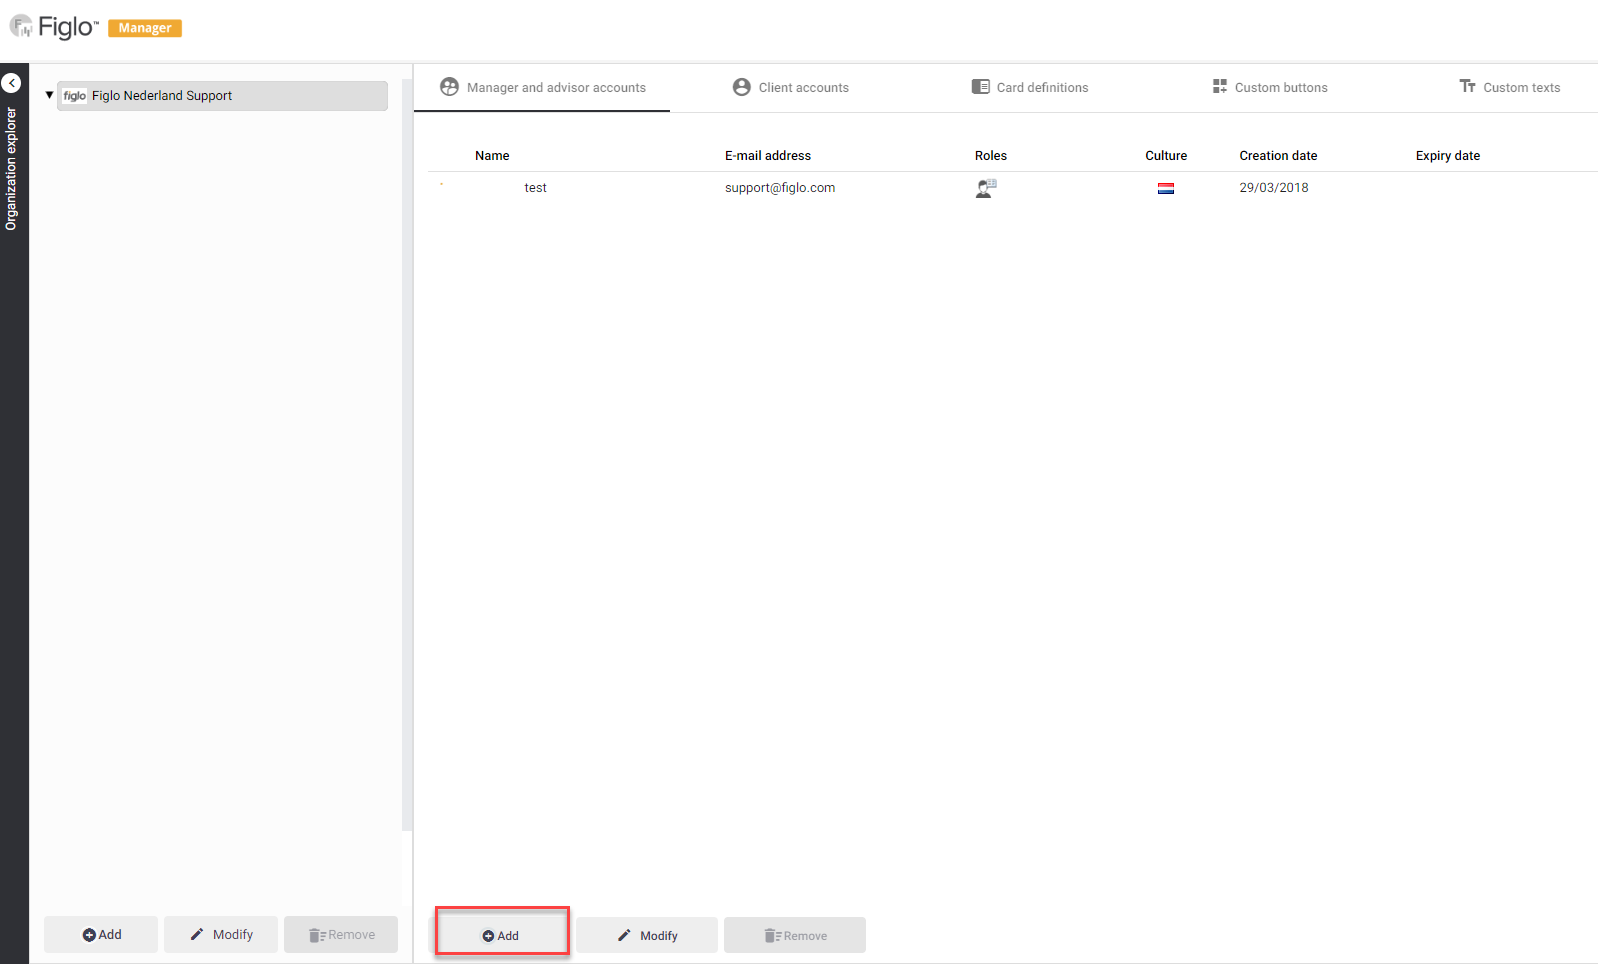Collapse the Organization explorer panel arrow

pos(11,83)
